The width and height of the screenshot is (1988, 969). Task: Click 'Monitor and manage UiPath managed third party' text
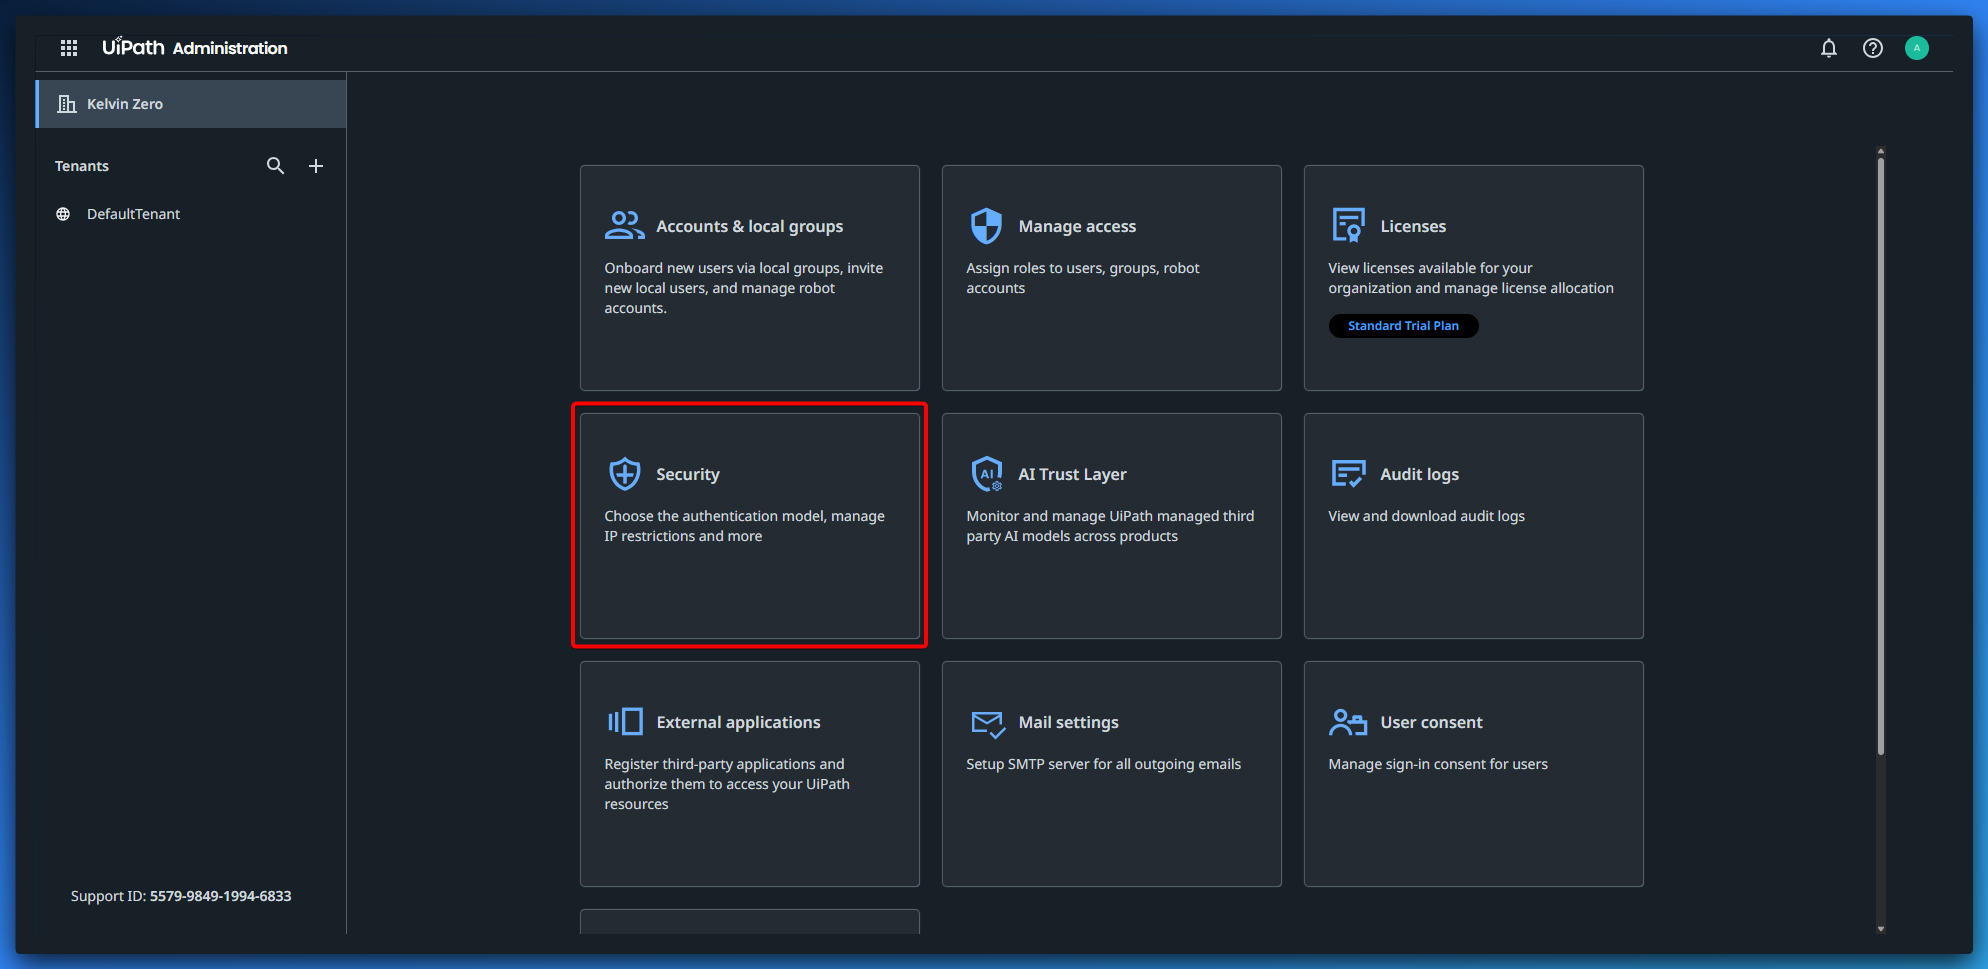point(1110,526)
